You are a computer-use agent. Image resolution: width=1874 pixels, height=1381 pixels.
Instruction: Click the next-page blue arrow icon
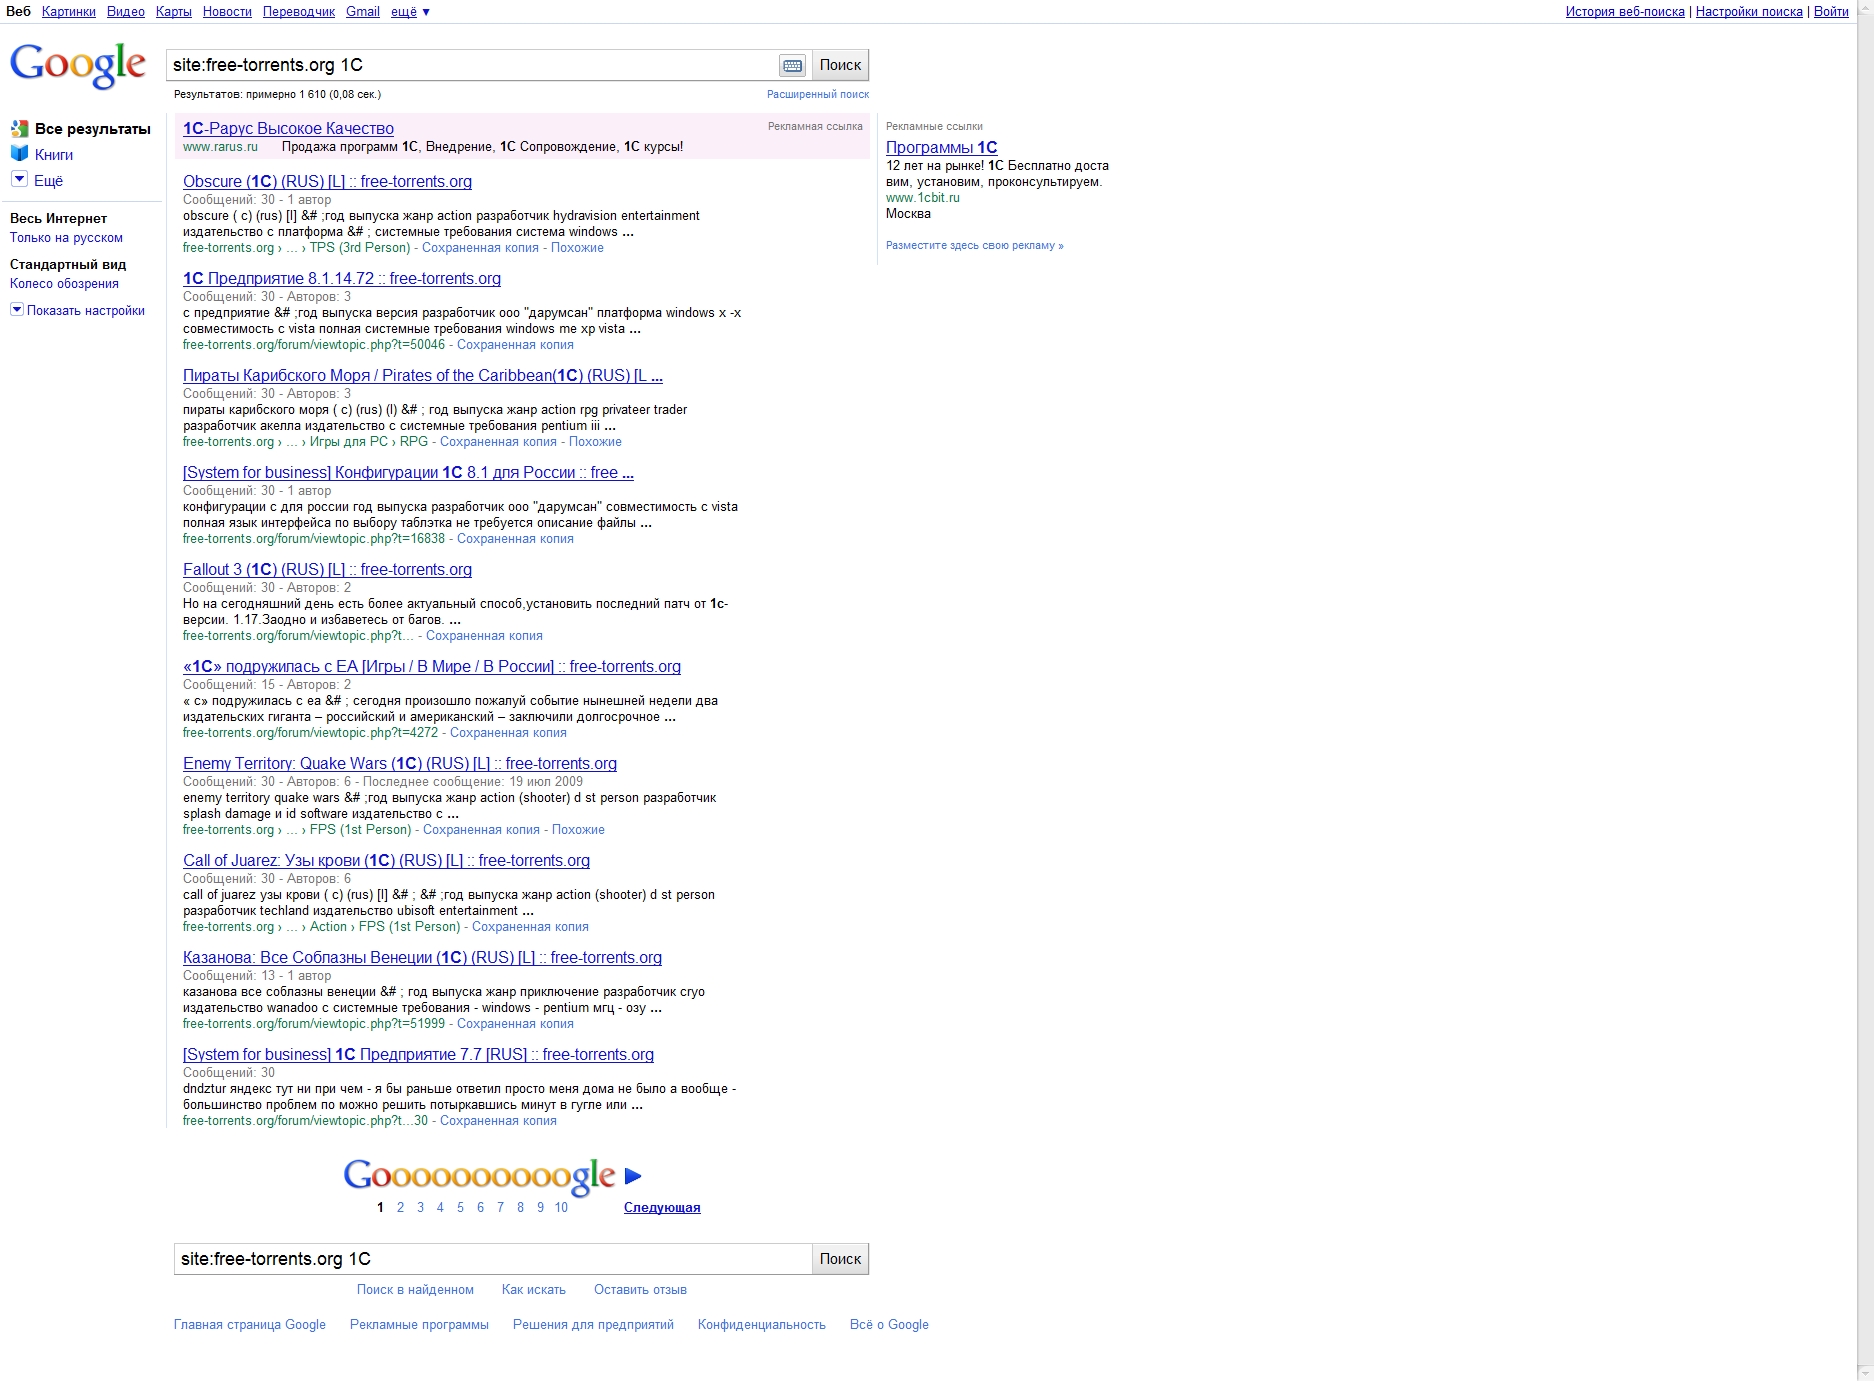pyautogui.click(x=633, y=1176)
